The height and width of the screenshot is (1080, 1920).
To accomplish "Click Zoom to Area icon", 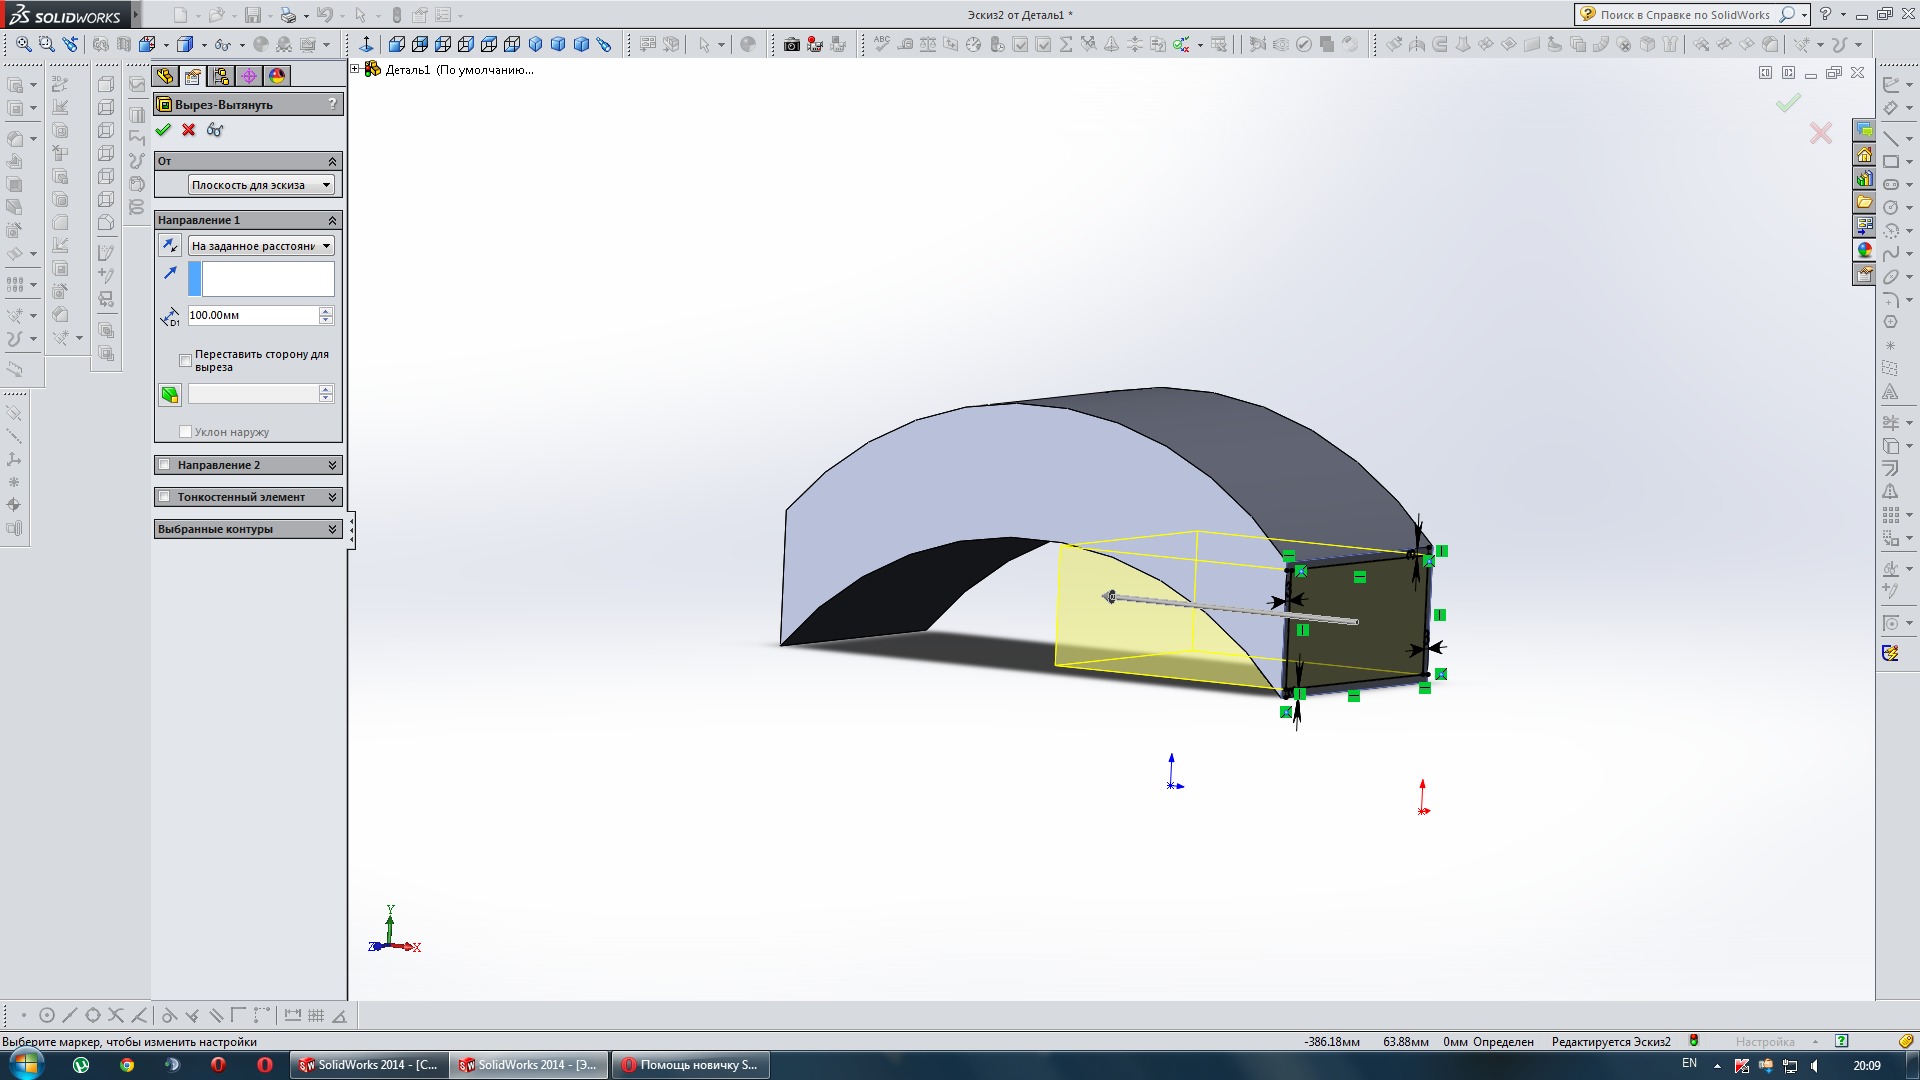I will coord(46,44).
